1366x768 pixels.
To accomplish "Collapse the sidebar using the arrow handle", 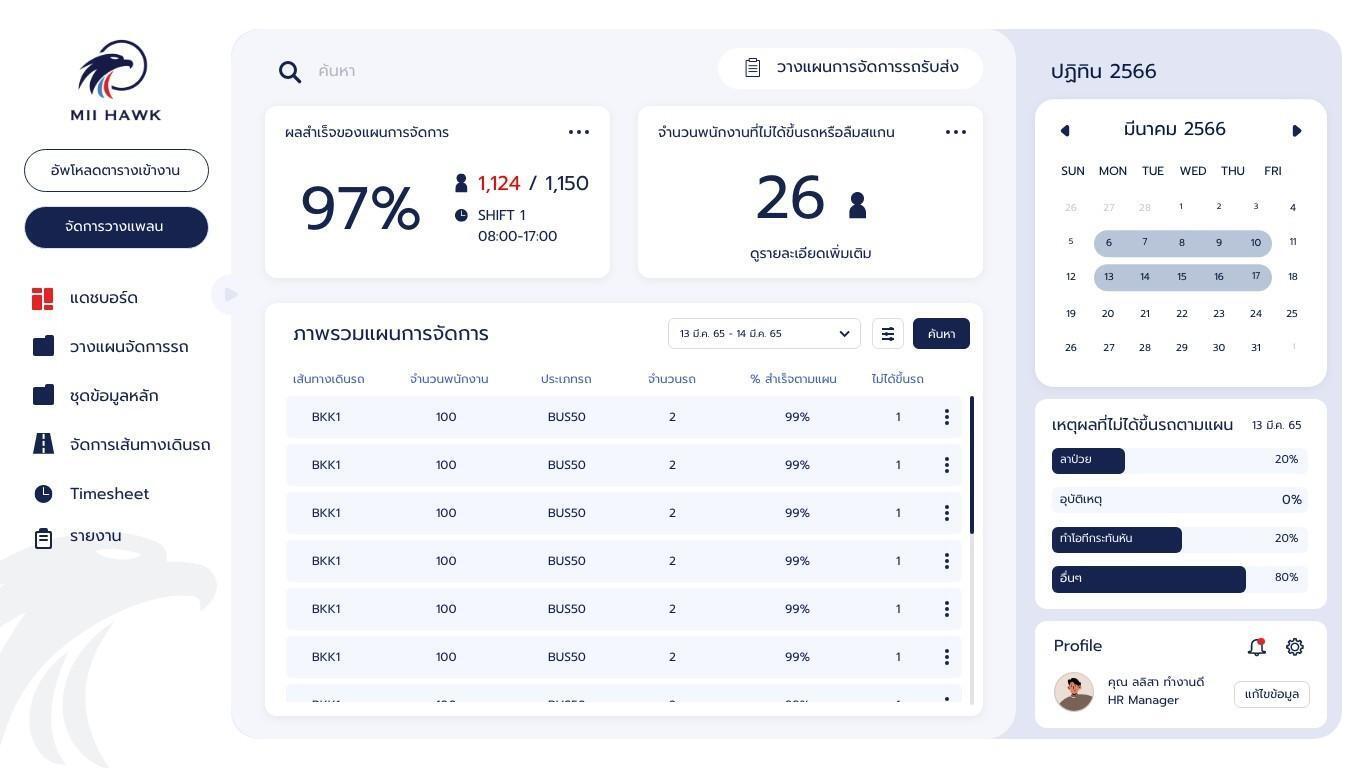I will coord(231,294).
